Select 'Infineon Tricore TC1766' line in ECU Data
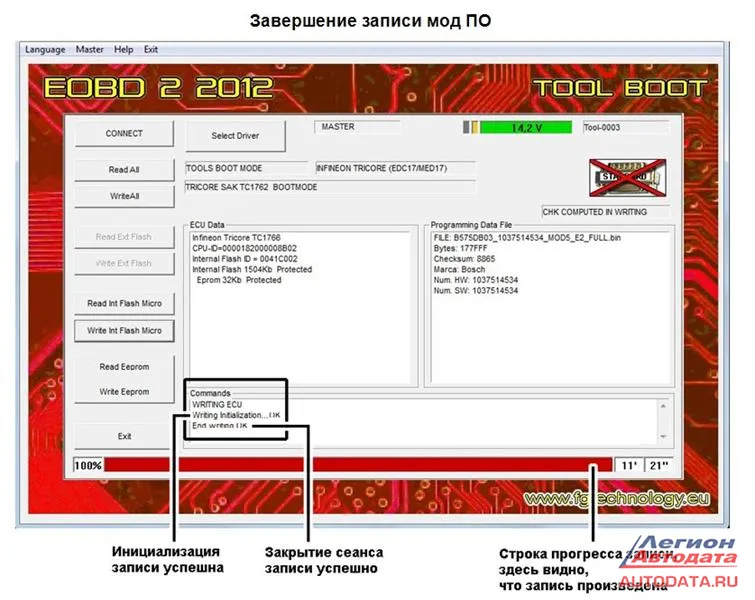Screen dimensions: 755x600 (x=236, y=238)
